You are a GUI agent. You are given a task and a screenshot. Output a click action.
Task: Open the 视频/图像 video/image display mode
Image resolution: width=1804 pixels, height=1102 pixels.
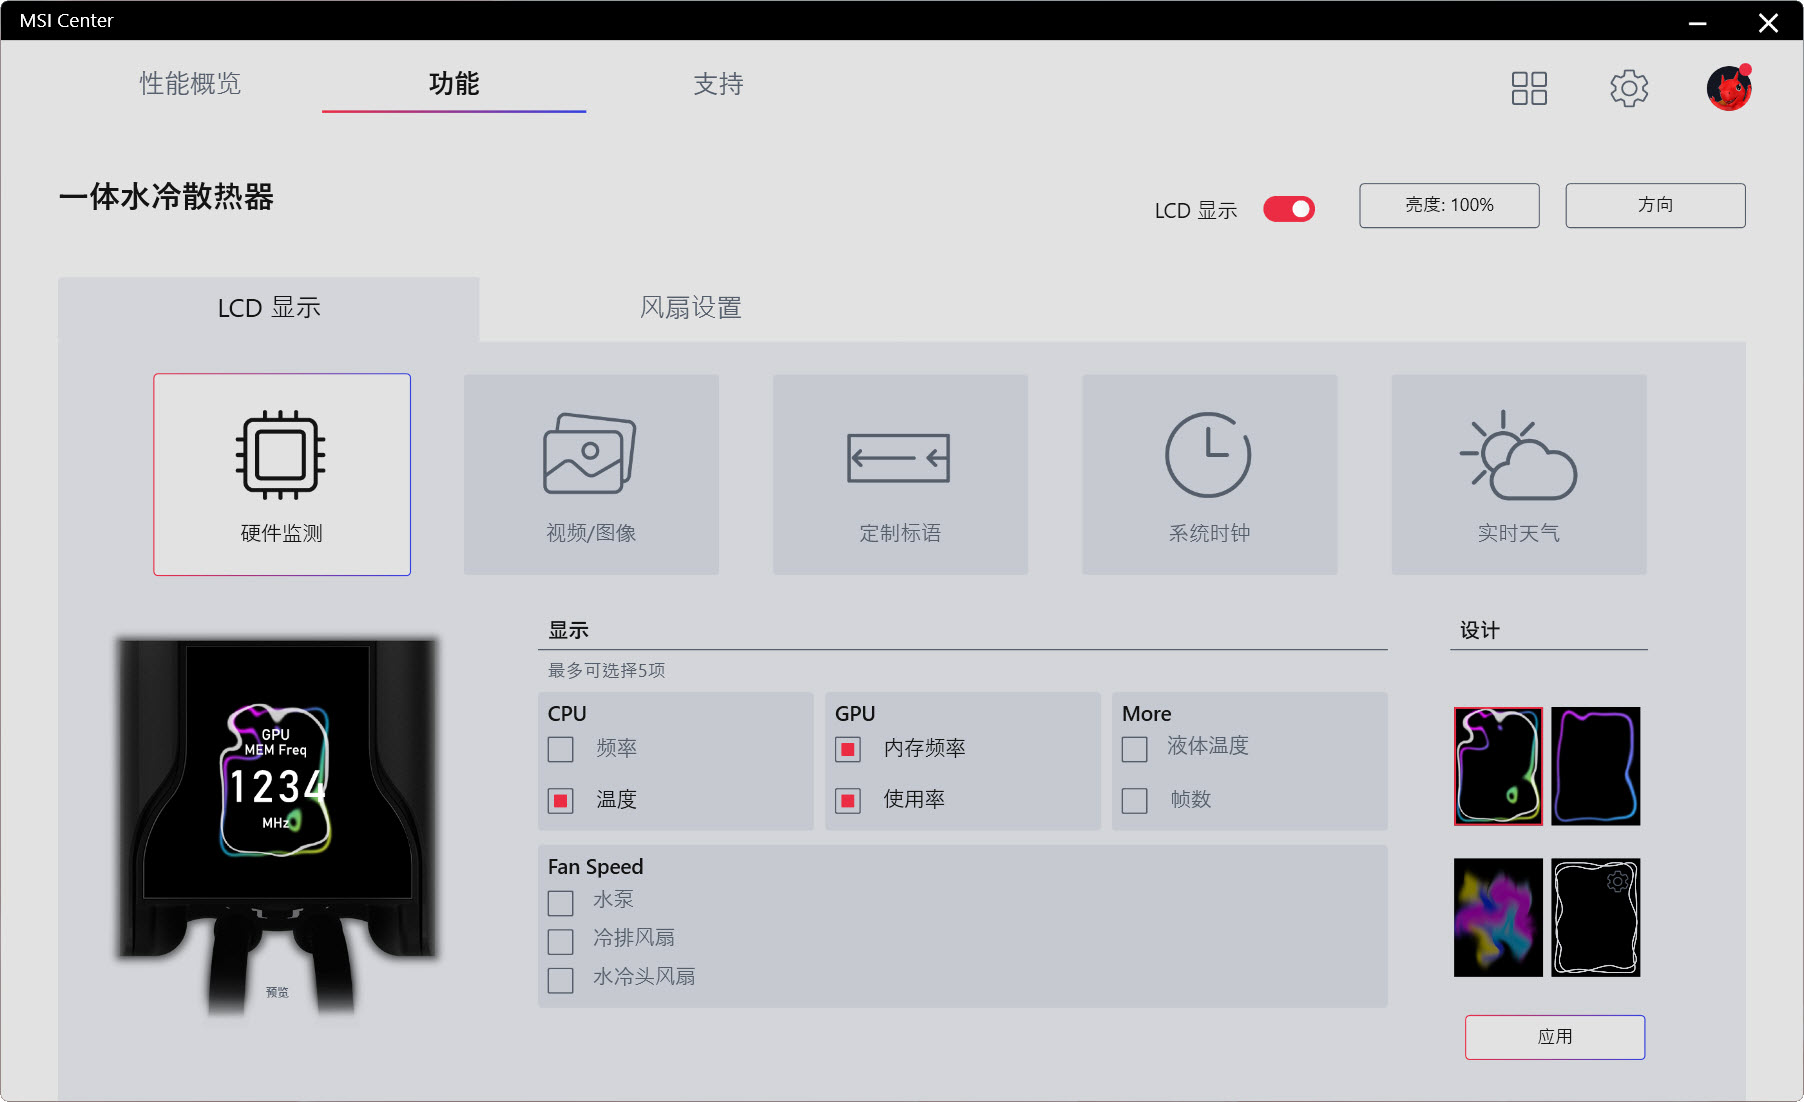point(590,474)
